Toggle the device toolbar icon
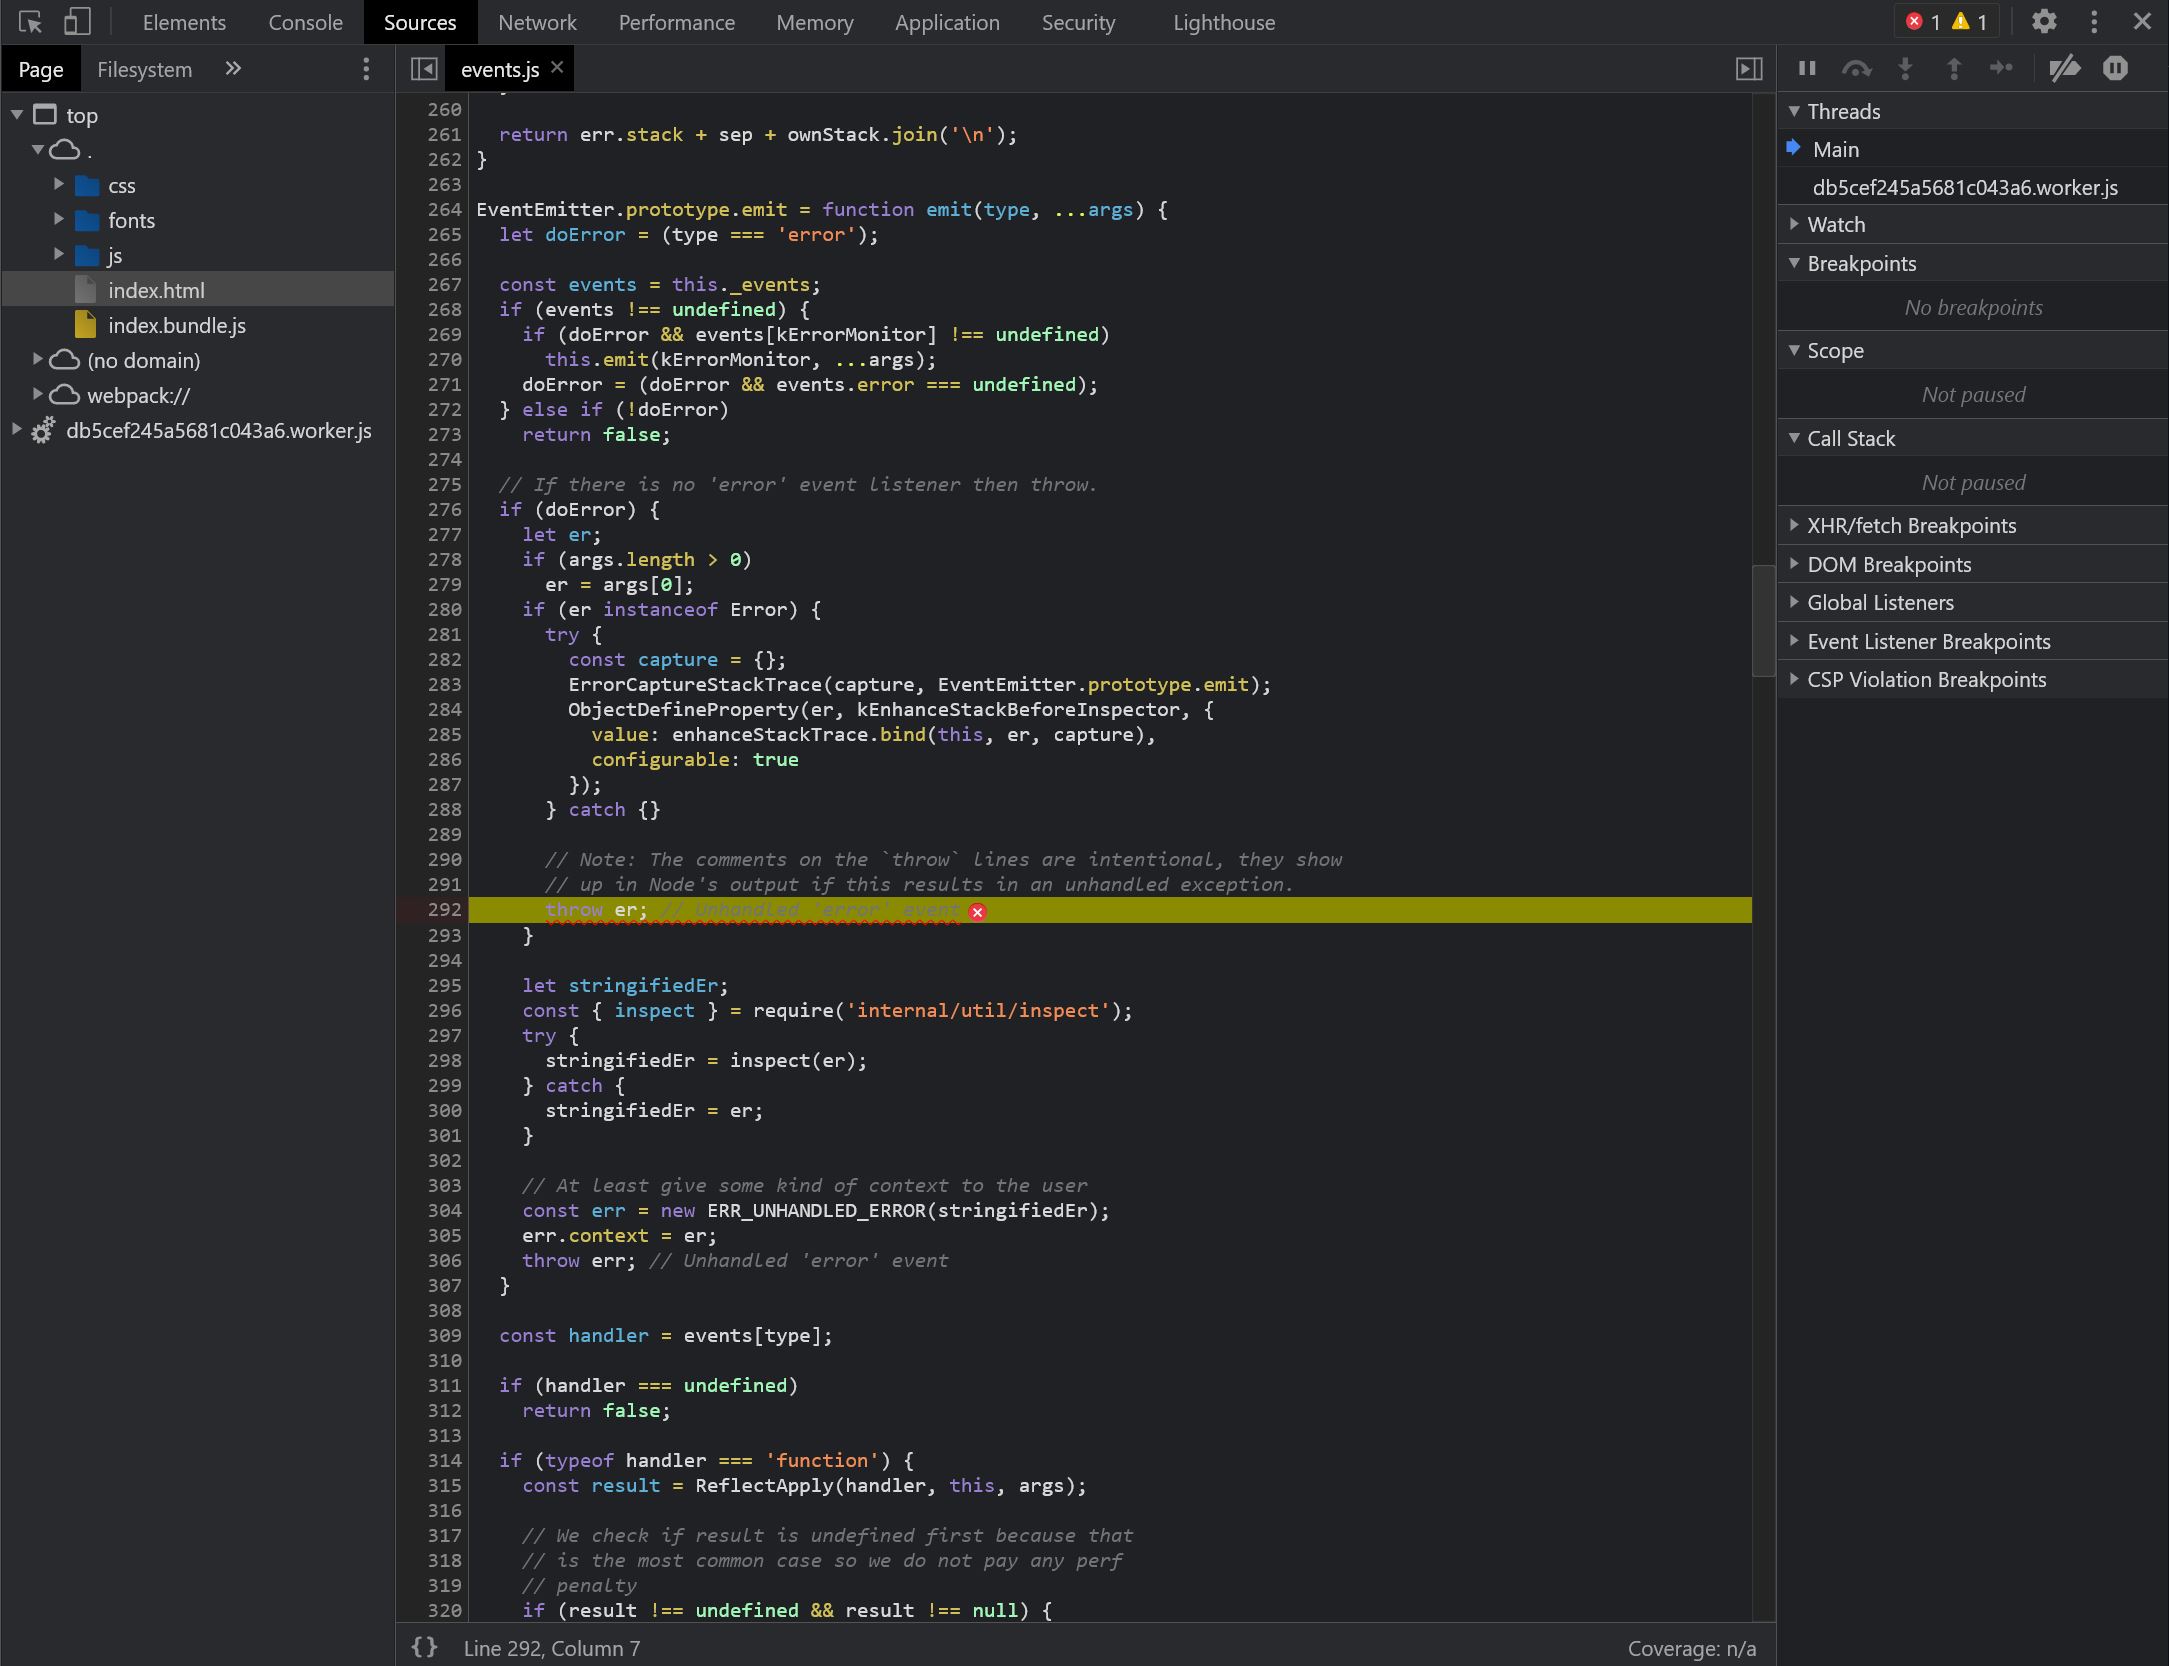Screen dimensions: 2169x1666 tap(77, 22)
